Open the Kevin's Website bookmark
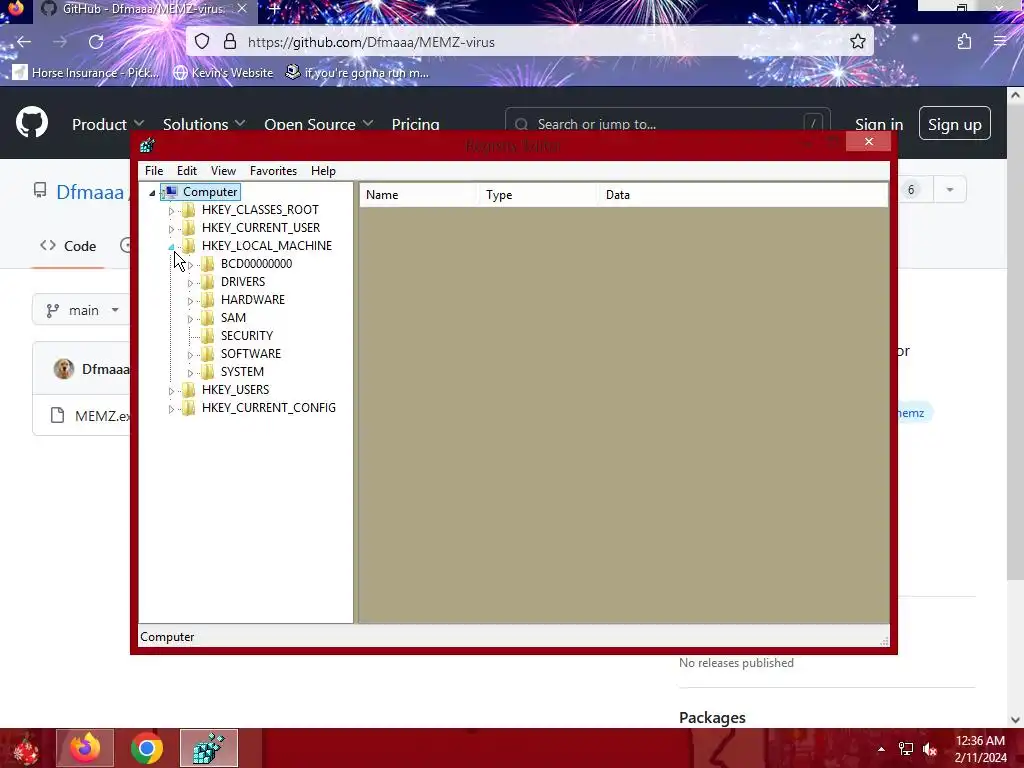The height and width of the screenshot is (768, 1024). (x=223, y=72)
